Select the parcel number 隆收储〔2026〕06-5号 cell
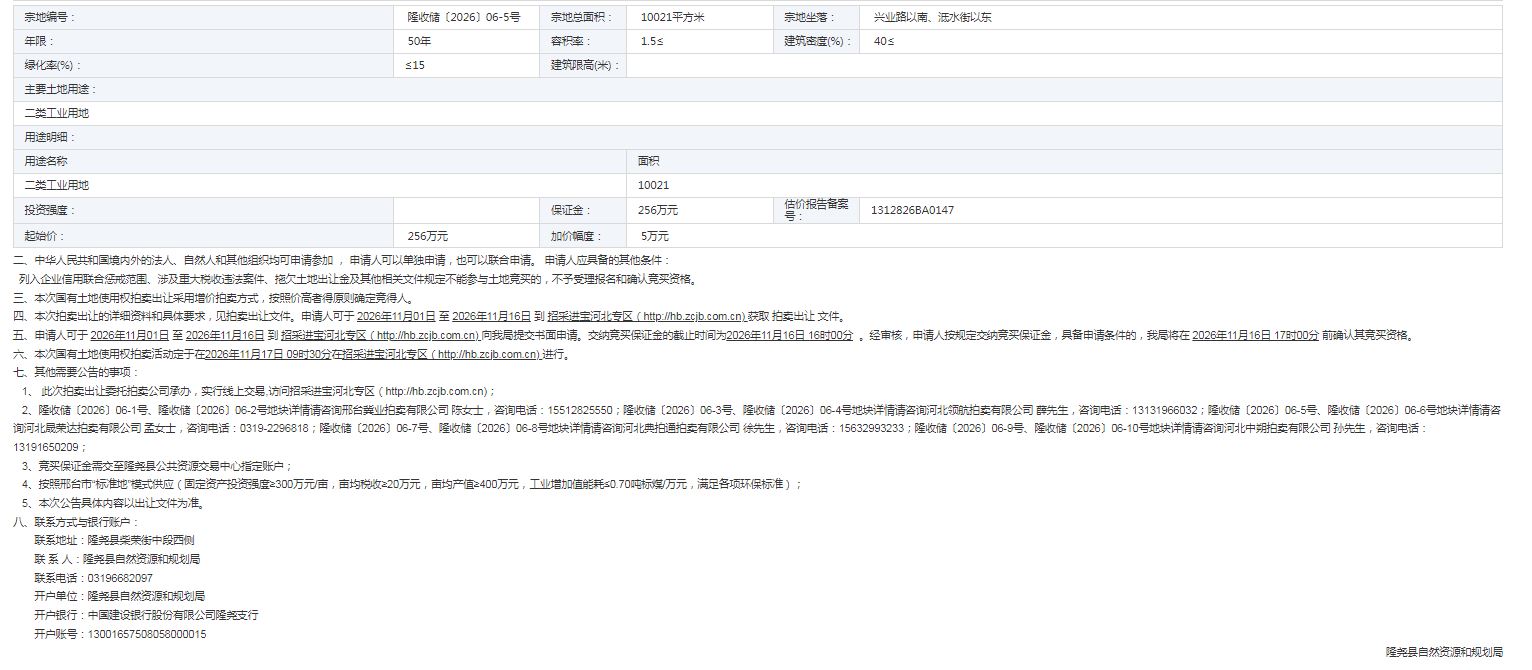This screenshot has height=670, width=1532. click(468, 17)
